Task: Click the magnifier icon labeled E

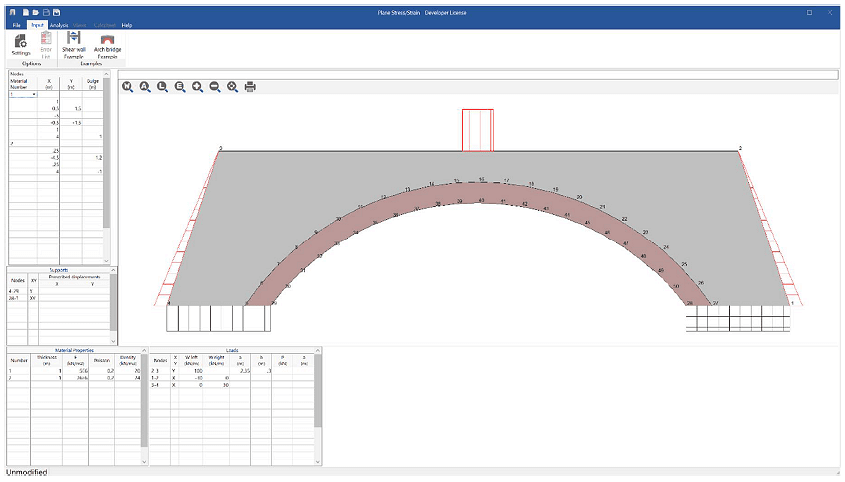Action: coord(180,87)
